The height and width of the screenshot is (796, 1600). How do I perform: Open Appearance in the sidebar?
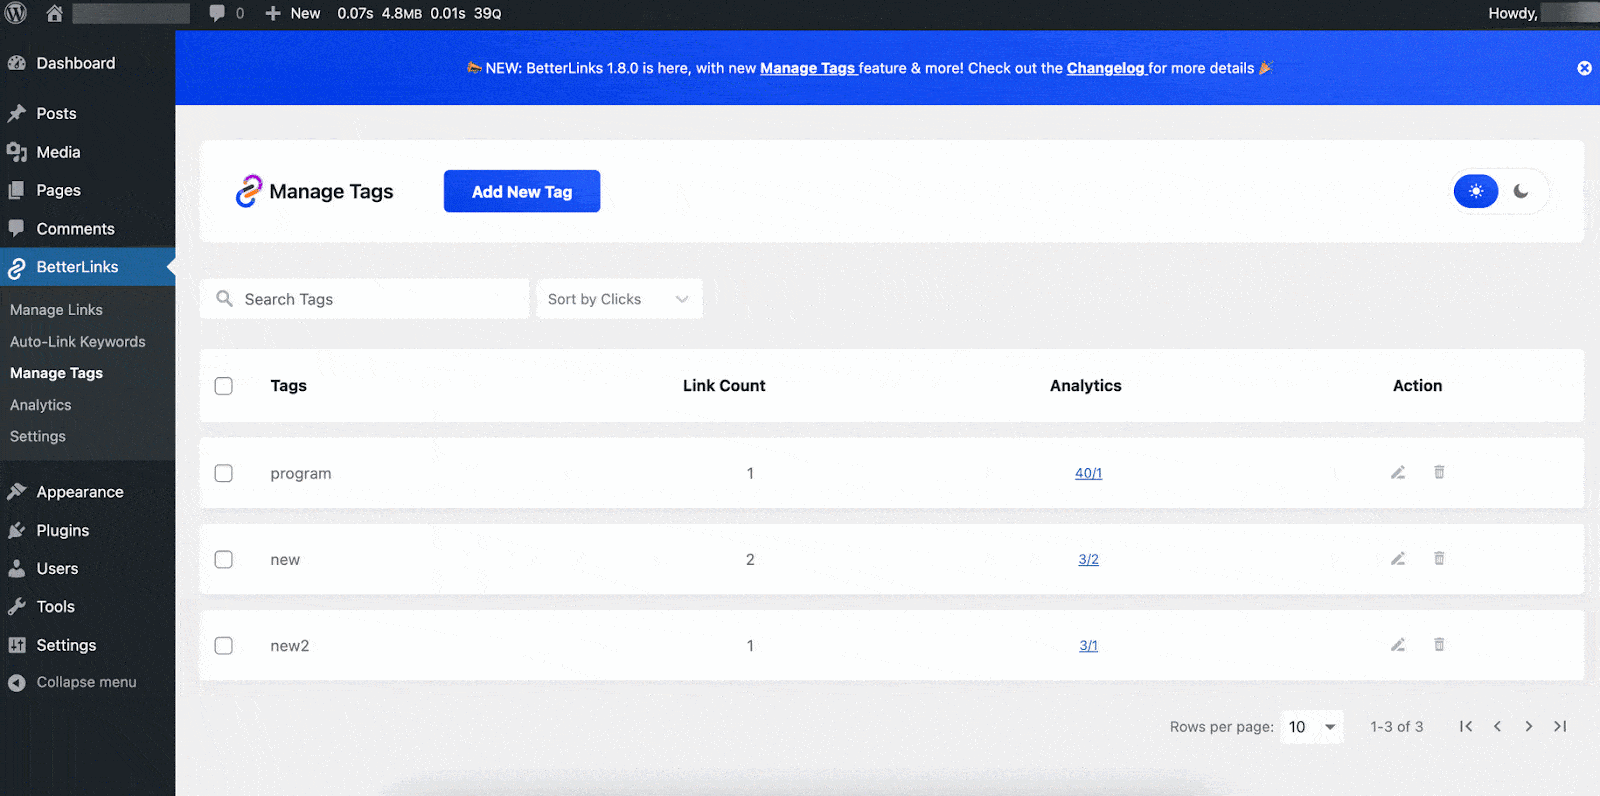[x=87, y=492]
